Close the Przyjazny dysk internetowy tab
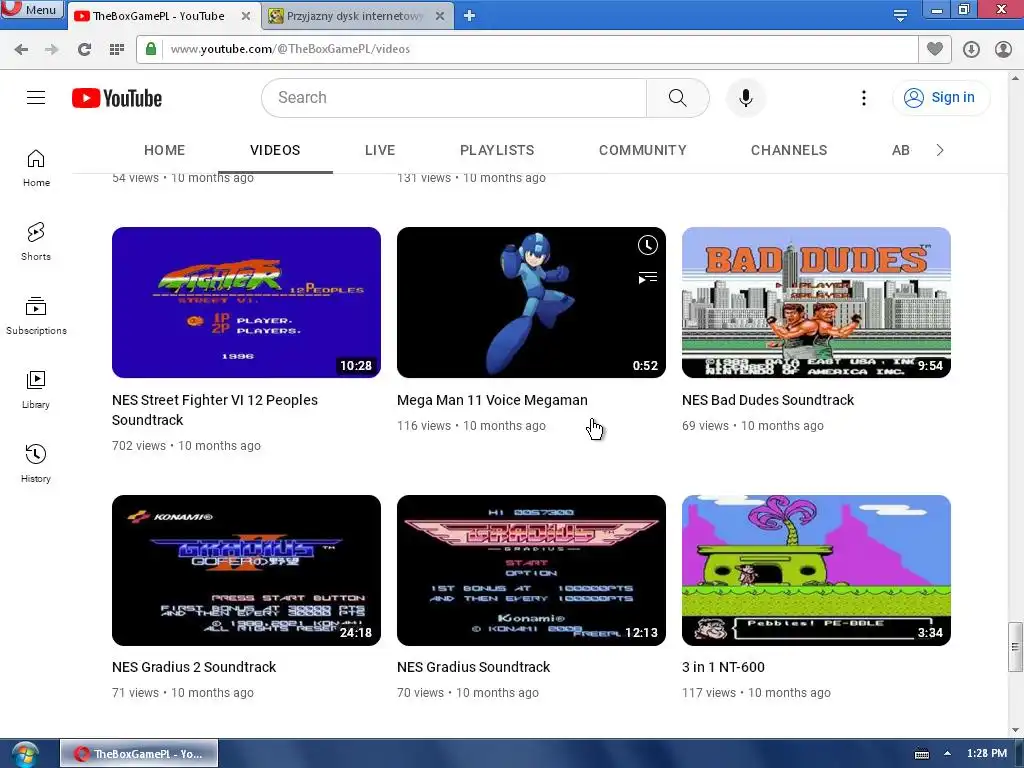1024x768 pixels. [440, 16]
